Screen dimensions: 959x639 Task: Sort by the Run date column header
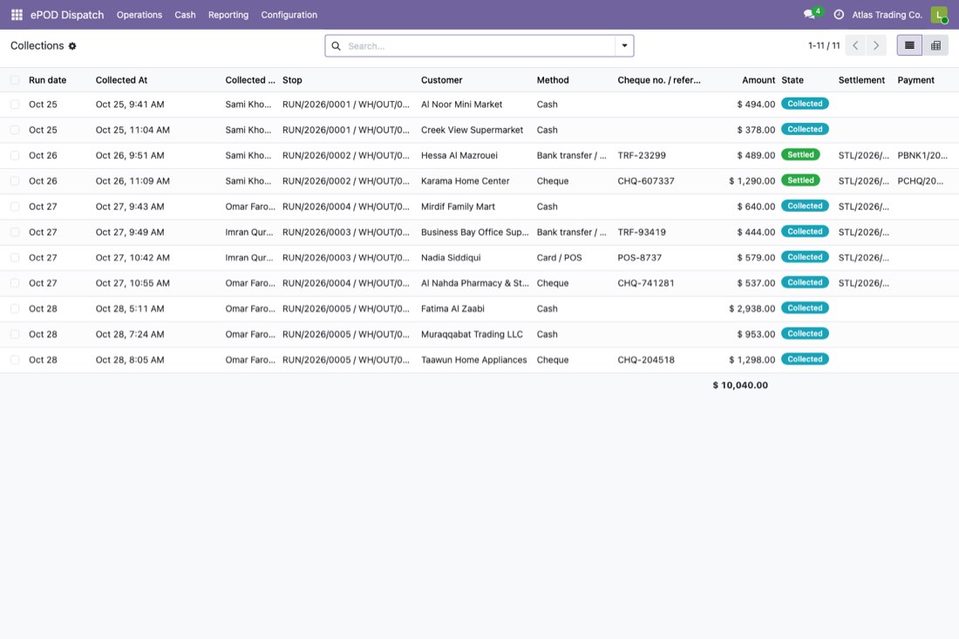[x=48, y=80]
